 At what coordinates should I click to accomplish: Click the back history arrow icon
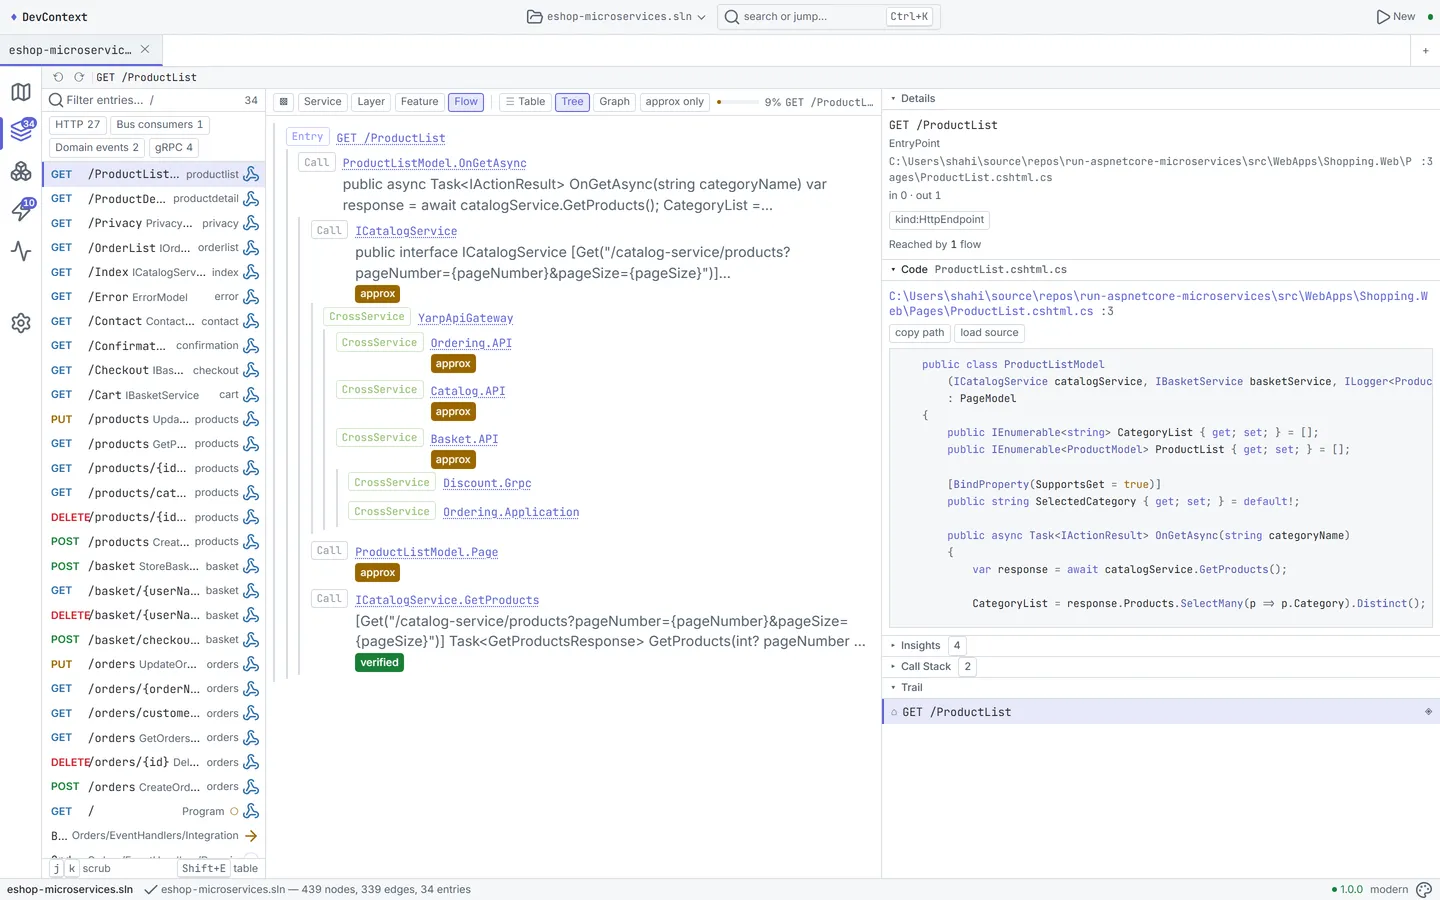click(58, 77)
